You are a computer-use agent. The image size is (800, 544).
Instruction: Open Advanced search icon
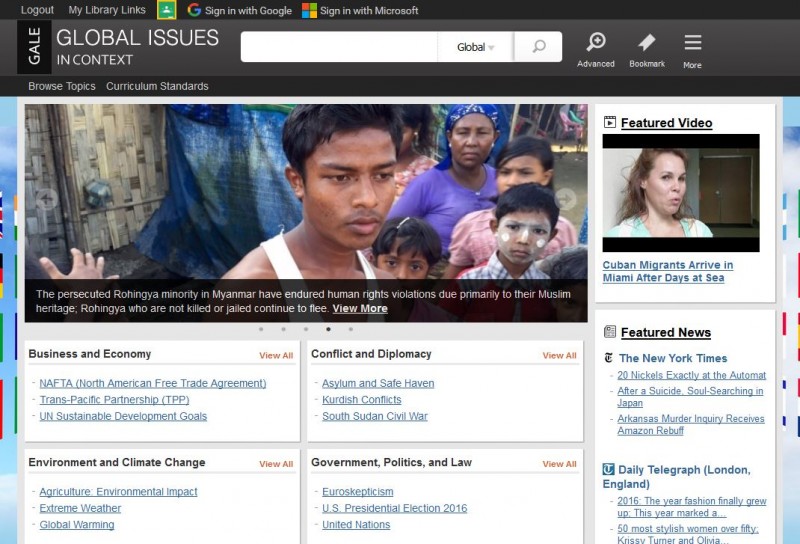(x=596, y=50)
